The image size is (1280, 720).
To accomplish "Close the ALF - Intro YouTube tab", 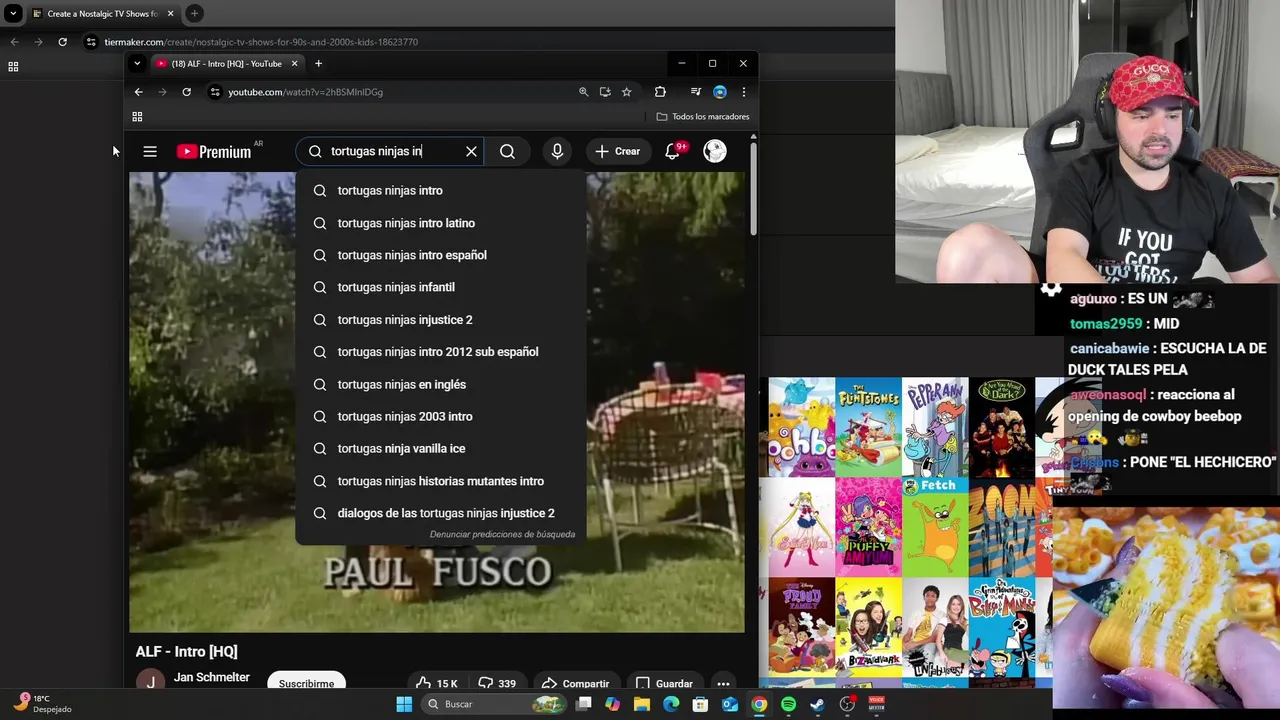I will coord(294,64).
